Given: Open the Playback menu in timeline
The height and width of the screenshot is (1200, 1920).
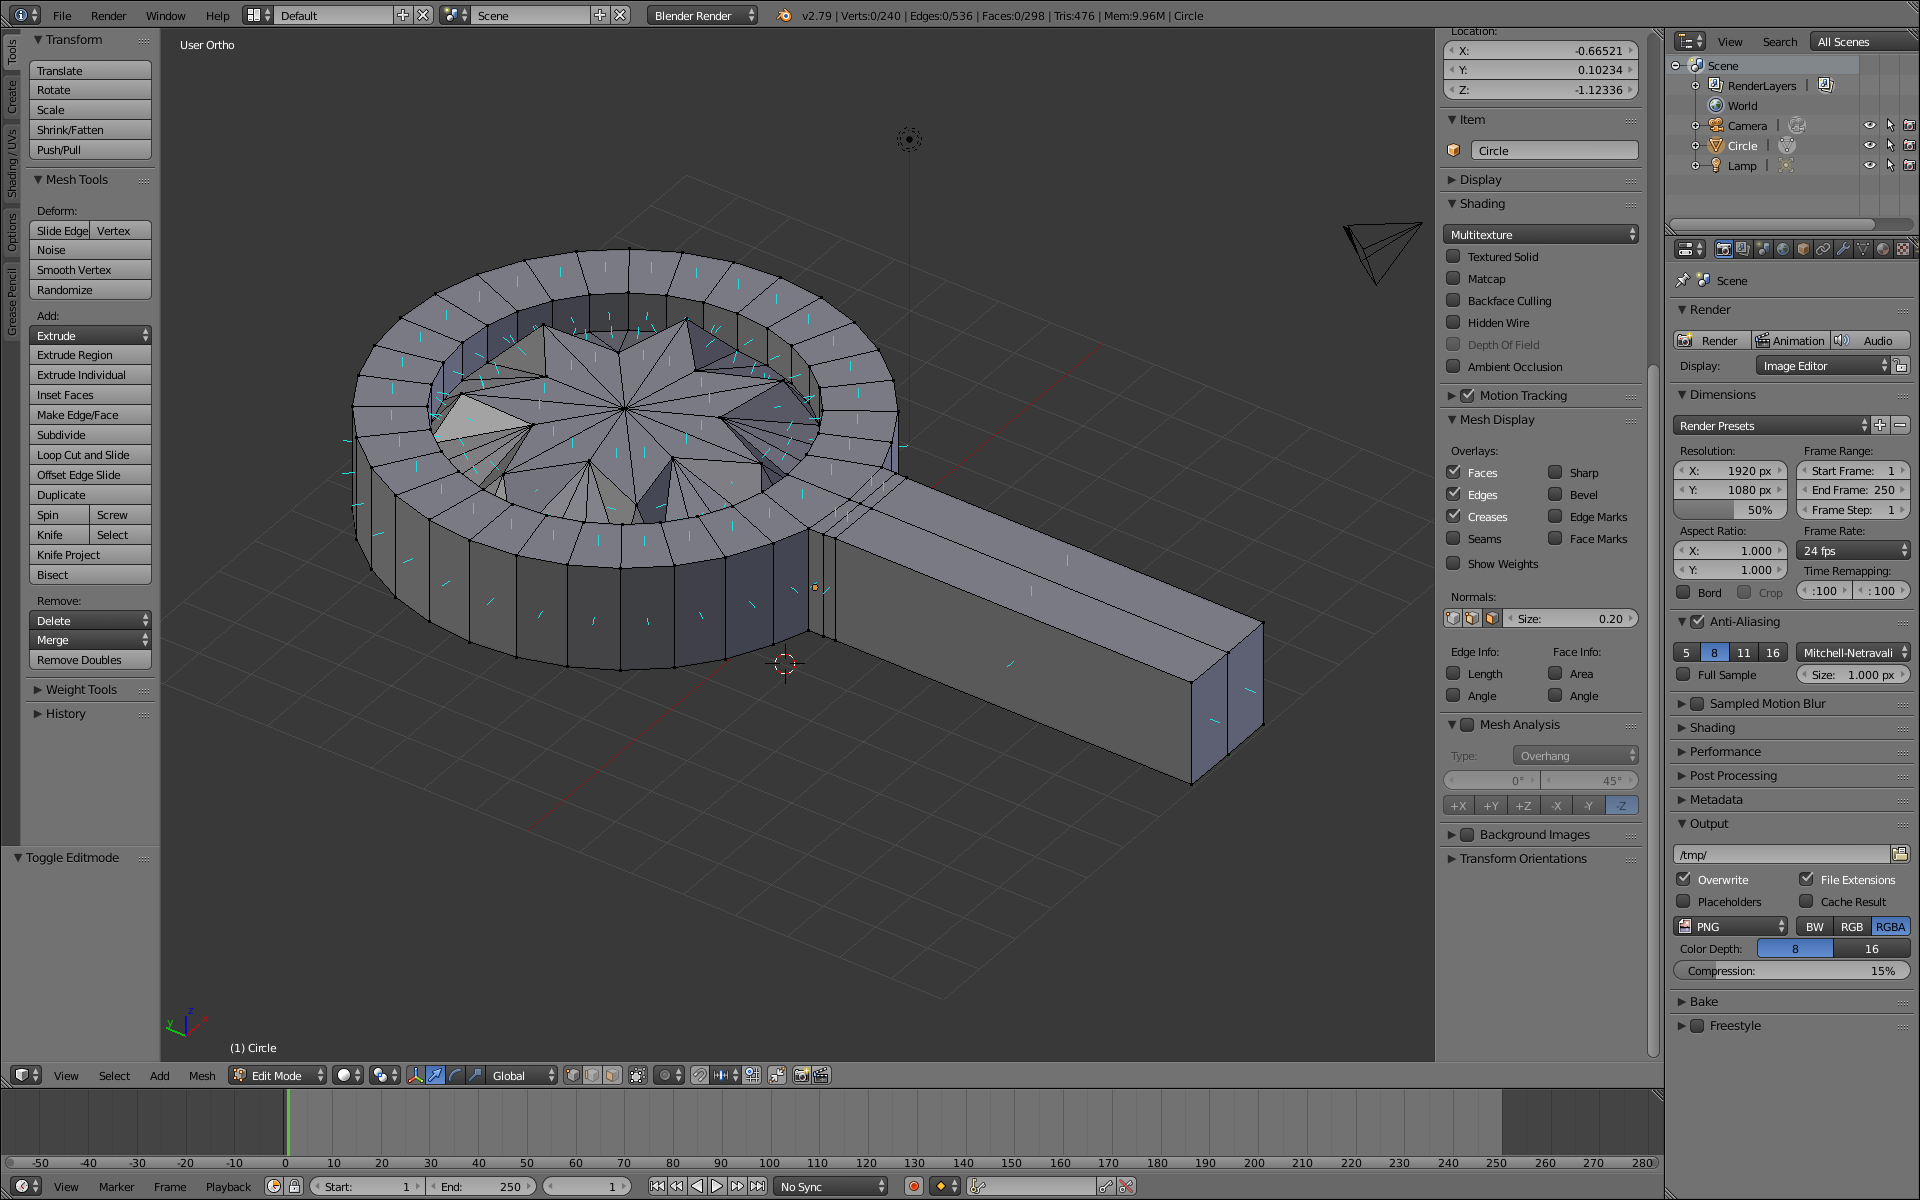Looking at the screenshot, I should pos(228,1186).
